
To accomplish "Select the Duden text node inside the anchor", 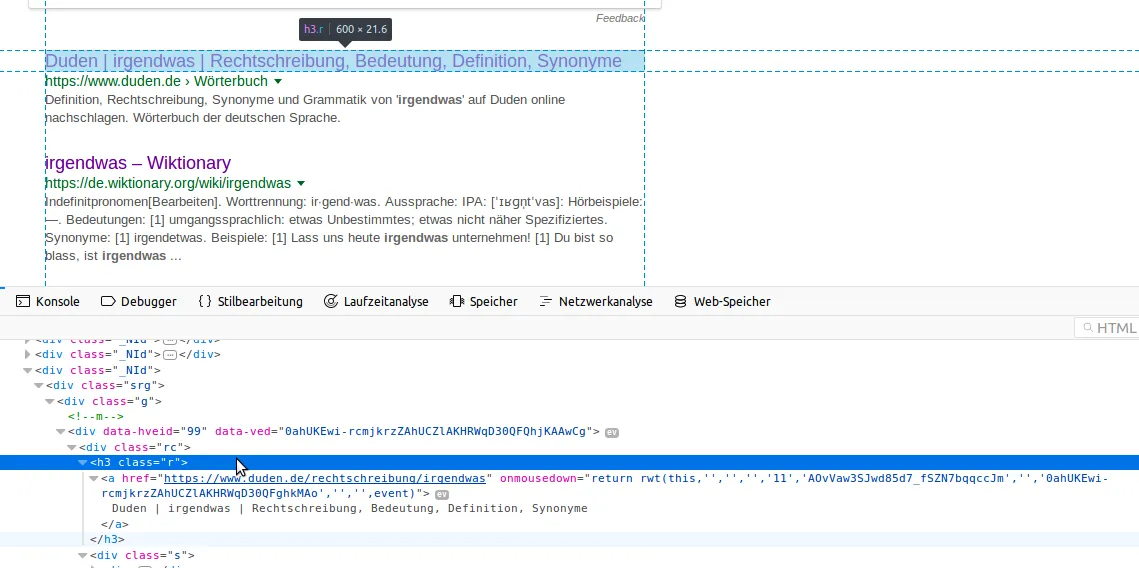I will tap(349, 508).
